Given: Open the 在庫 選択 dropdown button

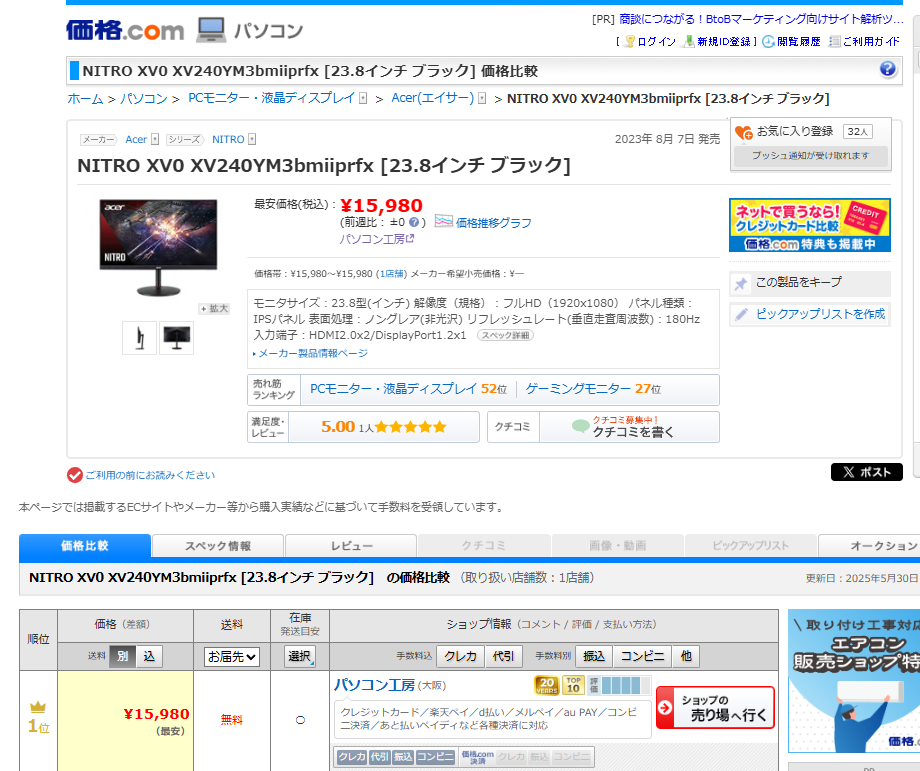Looking at the screenshot, I should (300, 656).
